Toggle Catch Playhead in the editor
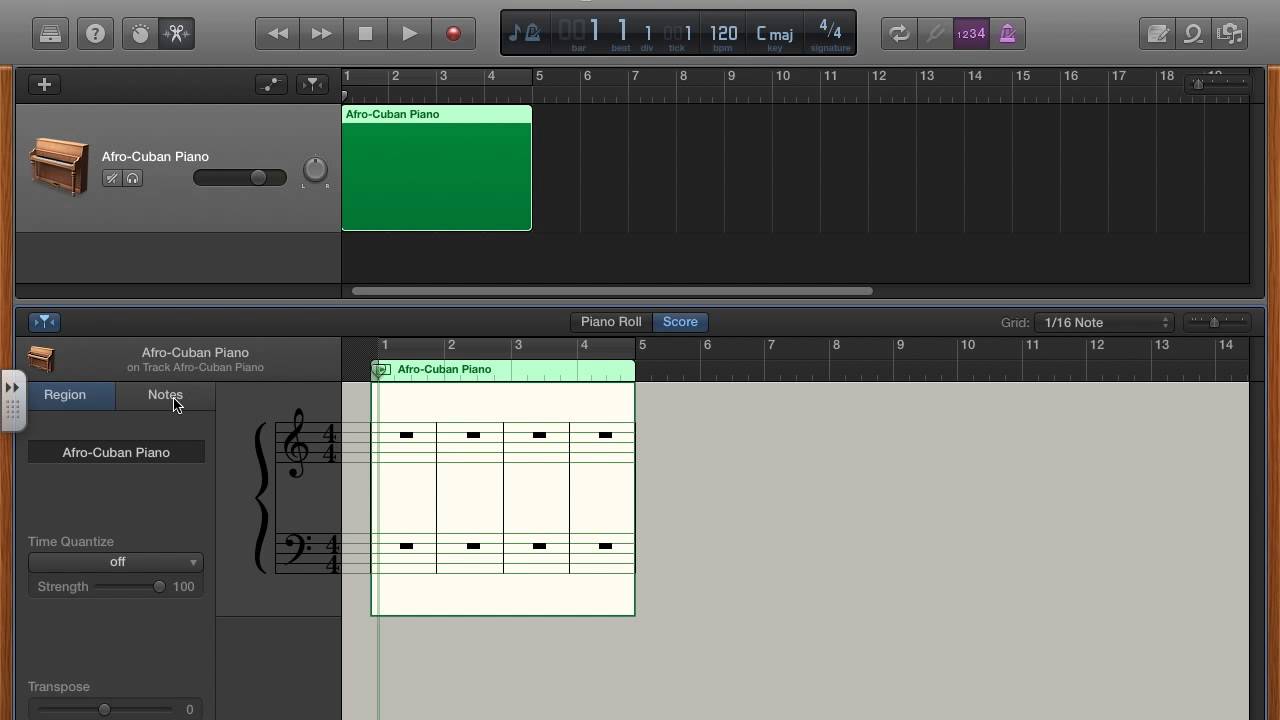The image size is (1280, 720). coord(45,322)
